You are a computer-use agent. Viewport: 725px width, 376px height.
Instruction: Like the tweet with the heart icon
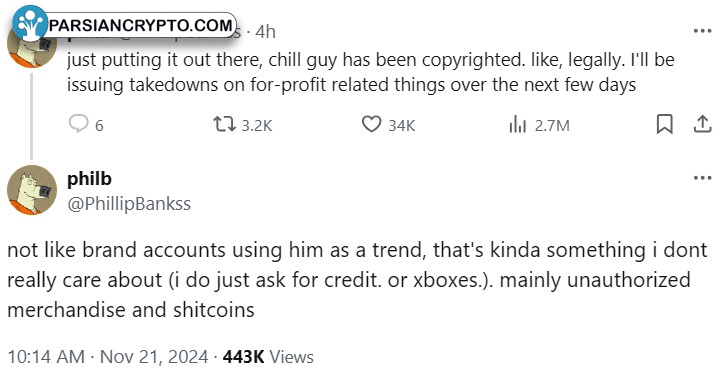coord(371,124)
